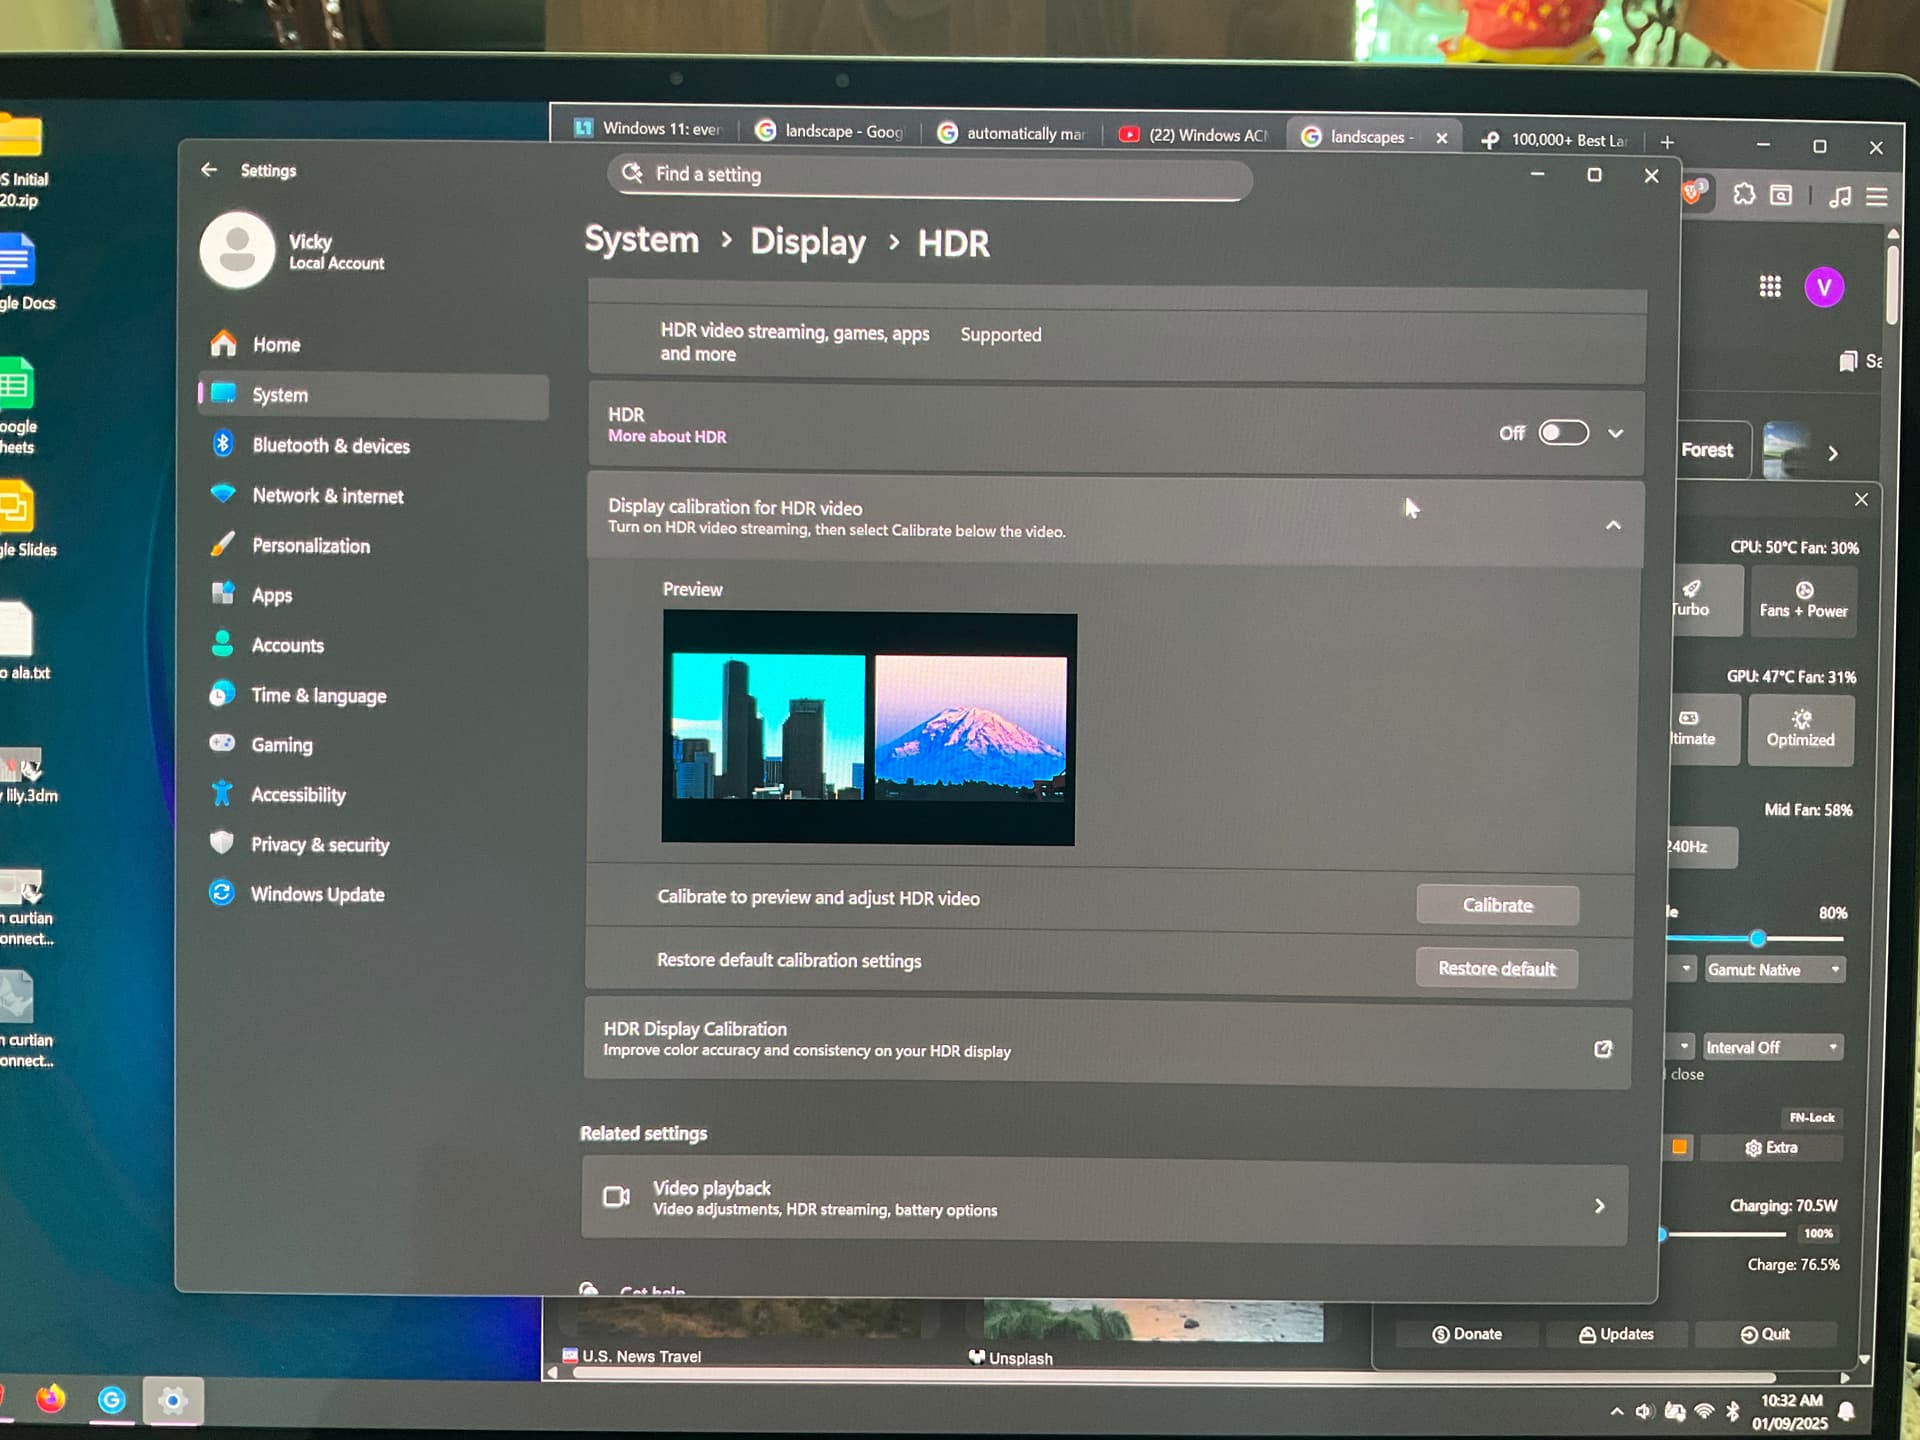Image resolution: width=1920 pixels, height=1440 pixels.
Task: Open the Accessibility settings page
Action: point(297,795)
